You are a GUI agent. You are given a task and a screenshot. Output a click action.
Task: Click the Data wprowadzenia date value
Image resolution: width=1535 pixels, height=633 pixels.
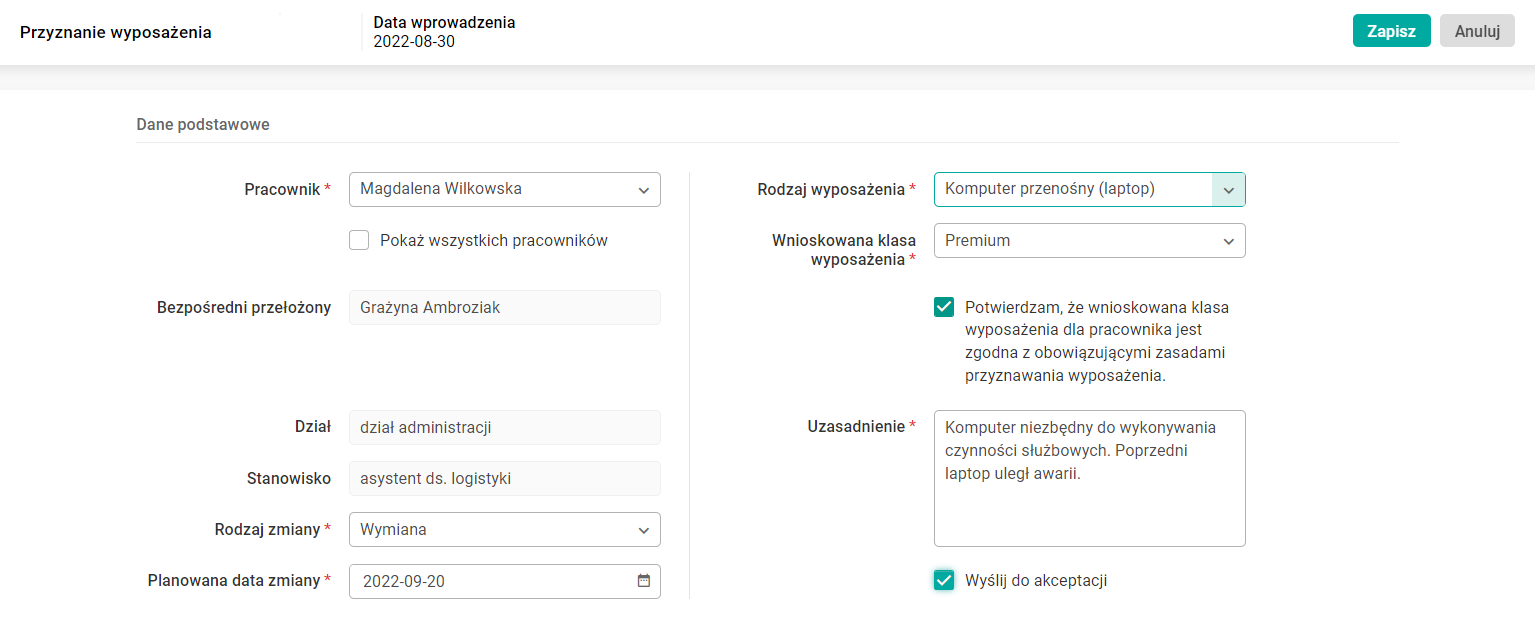coord(414,42)
